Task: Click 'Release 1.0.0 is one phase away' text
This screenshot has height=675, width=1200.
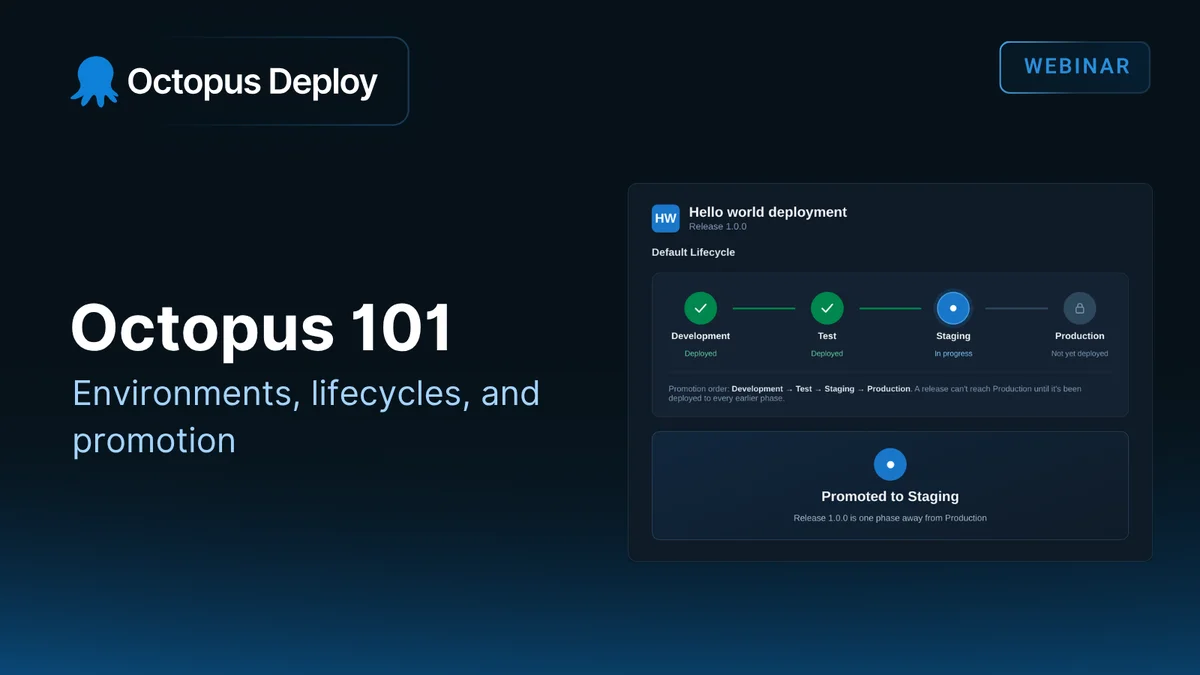Action: pyautogui.click(x=890, y=518)
